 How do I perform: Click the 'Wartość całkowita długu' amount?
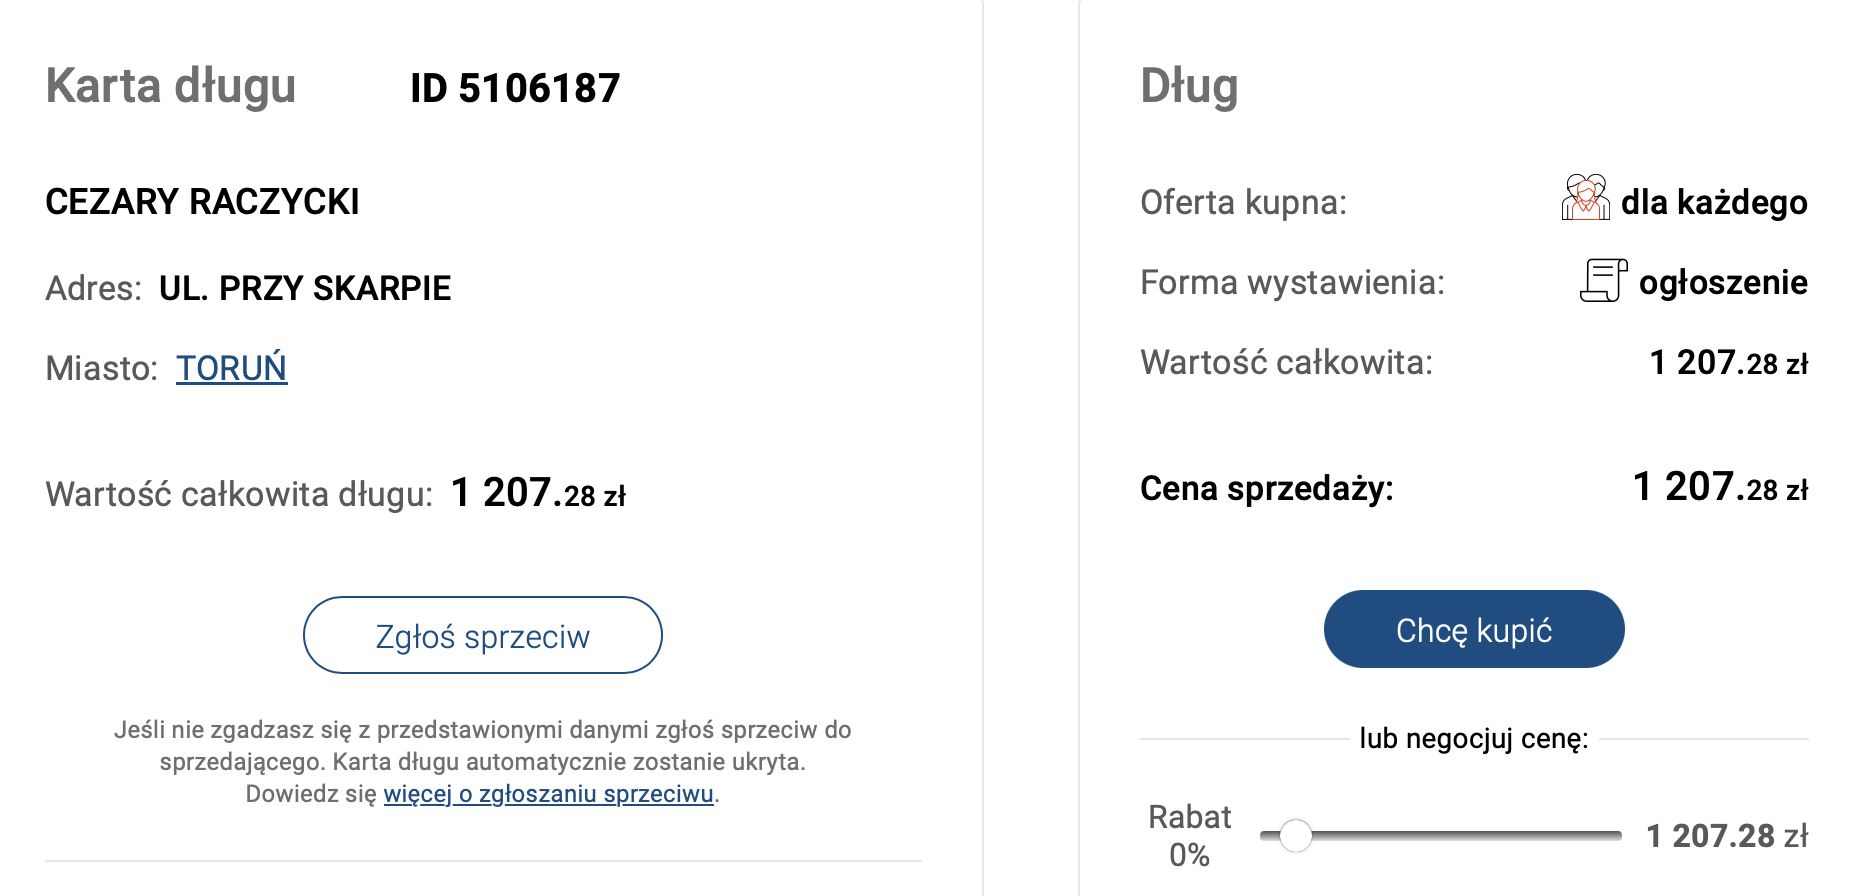(x=538, y=493)
